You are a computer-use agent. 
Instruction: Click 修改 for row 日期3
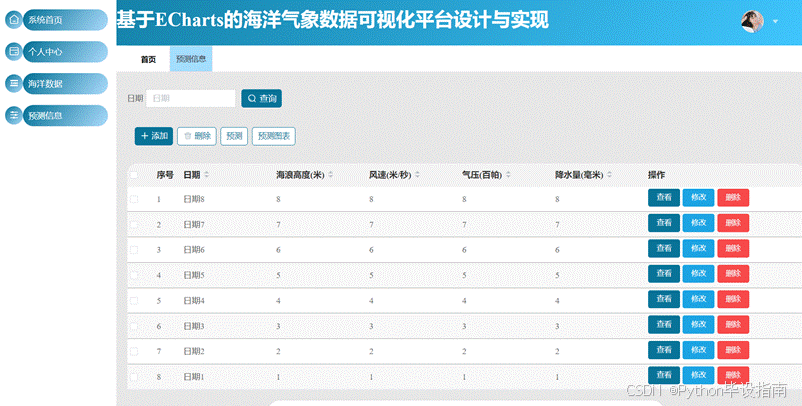pos(698,324)
